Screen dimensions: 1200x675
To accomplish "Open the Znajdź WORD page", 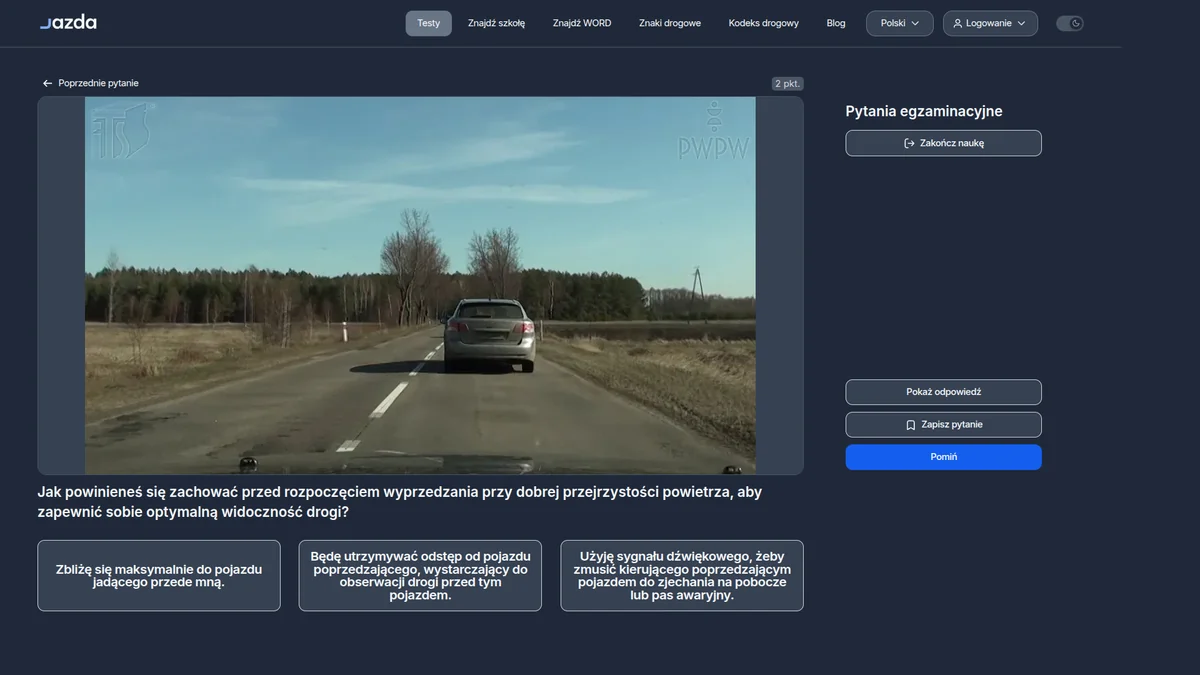I will click(582, 24).
